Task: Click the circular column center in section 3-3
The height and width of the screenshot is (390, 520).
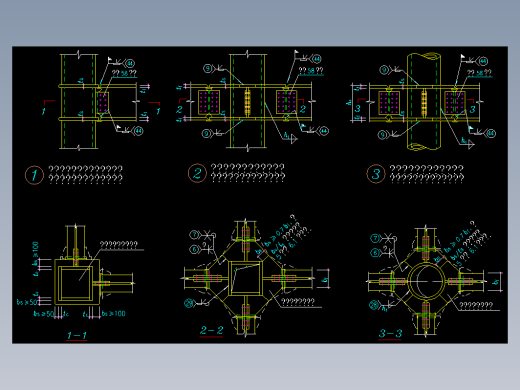Action: (x=426, y=281)
